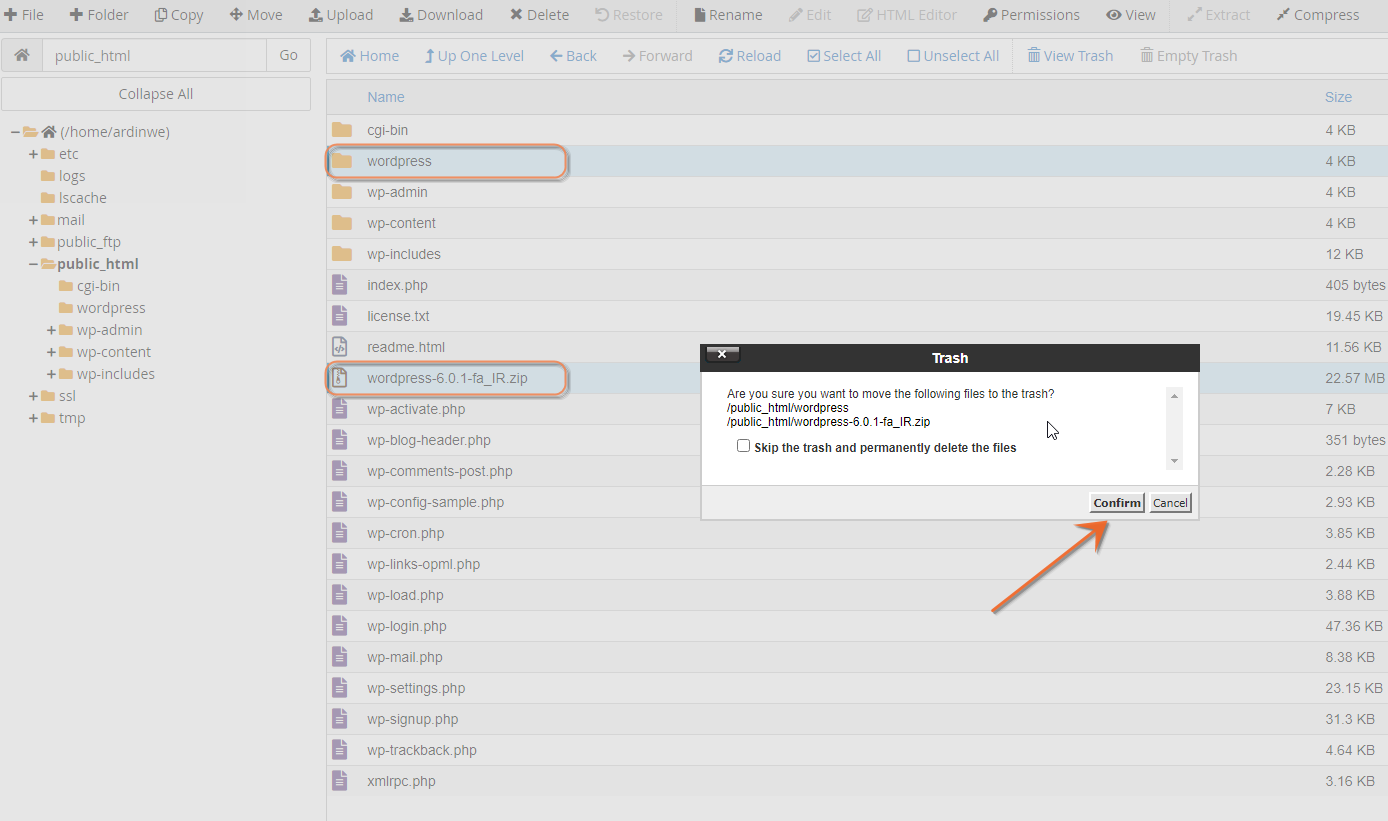This screenshot has height=821, width=1388.
Task: Click the Back navigation button
Action: tap(573, 56)
